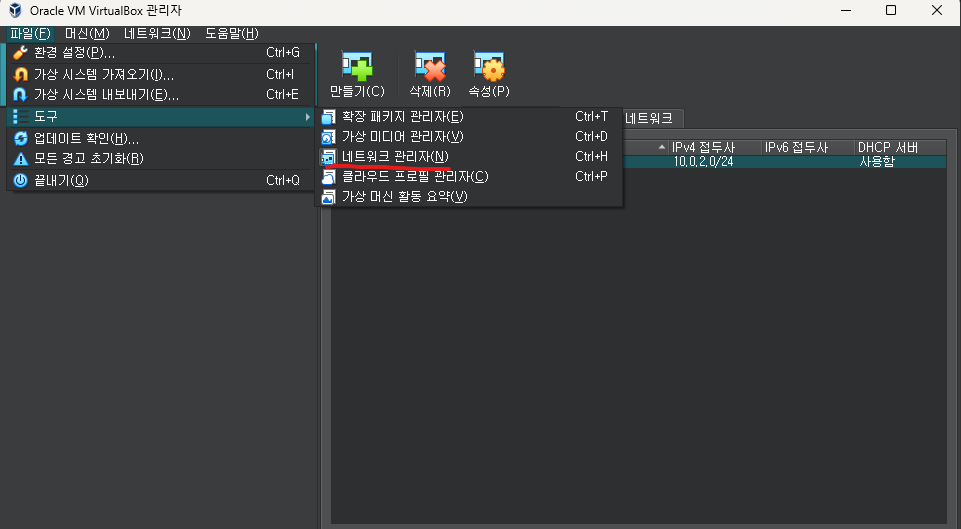Click the warning triangle icon beside 모든 경고 초기화
The height and width of the screenshot is (529, 961).
(x=20, y=159)
